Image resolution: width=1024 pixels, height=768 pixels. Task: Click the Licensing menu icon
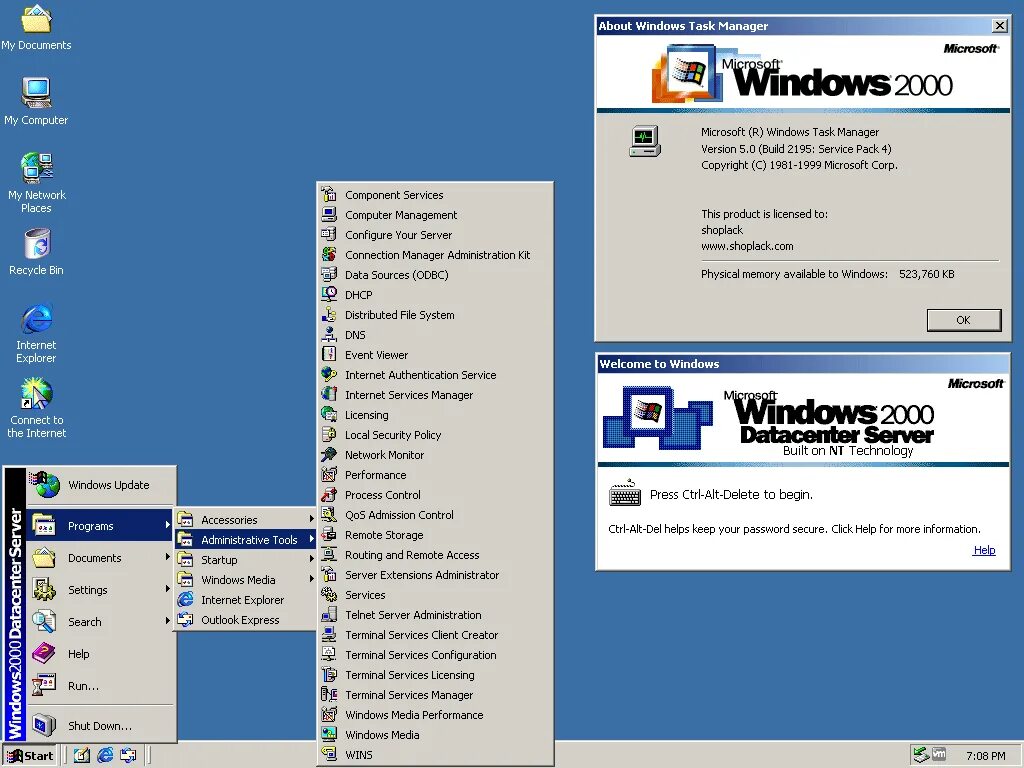coord(329,415)
